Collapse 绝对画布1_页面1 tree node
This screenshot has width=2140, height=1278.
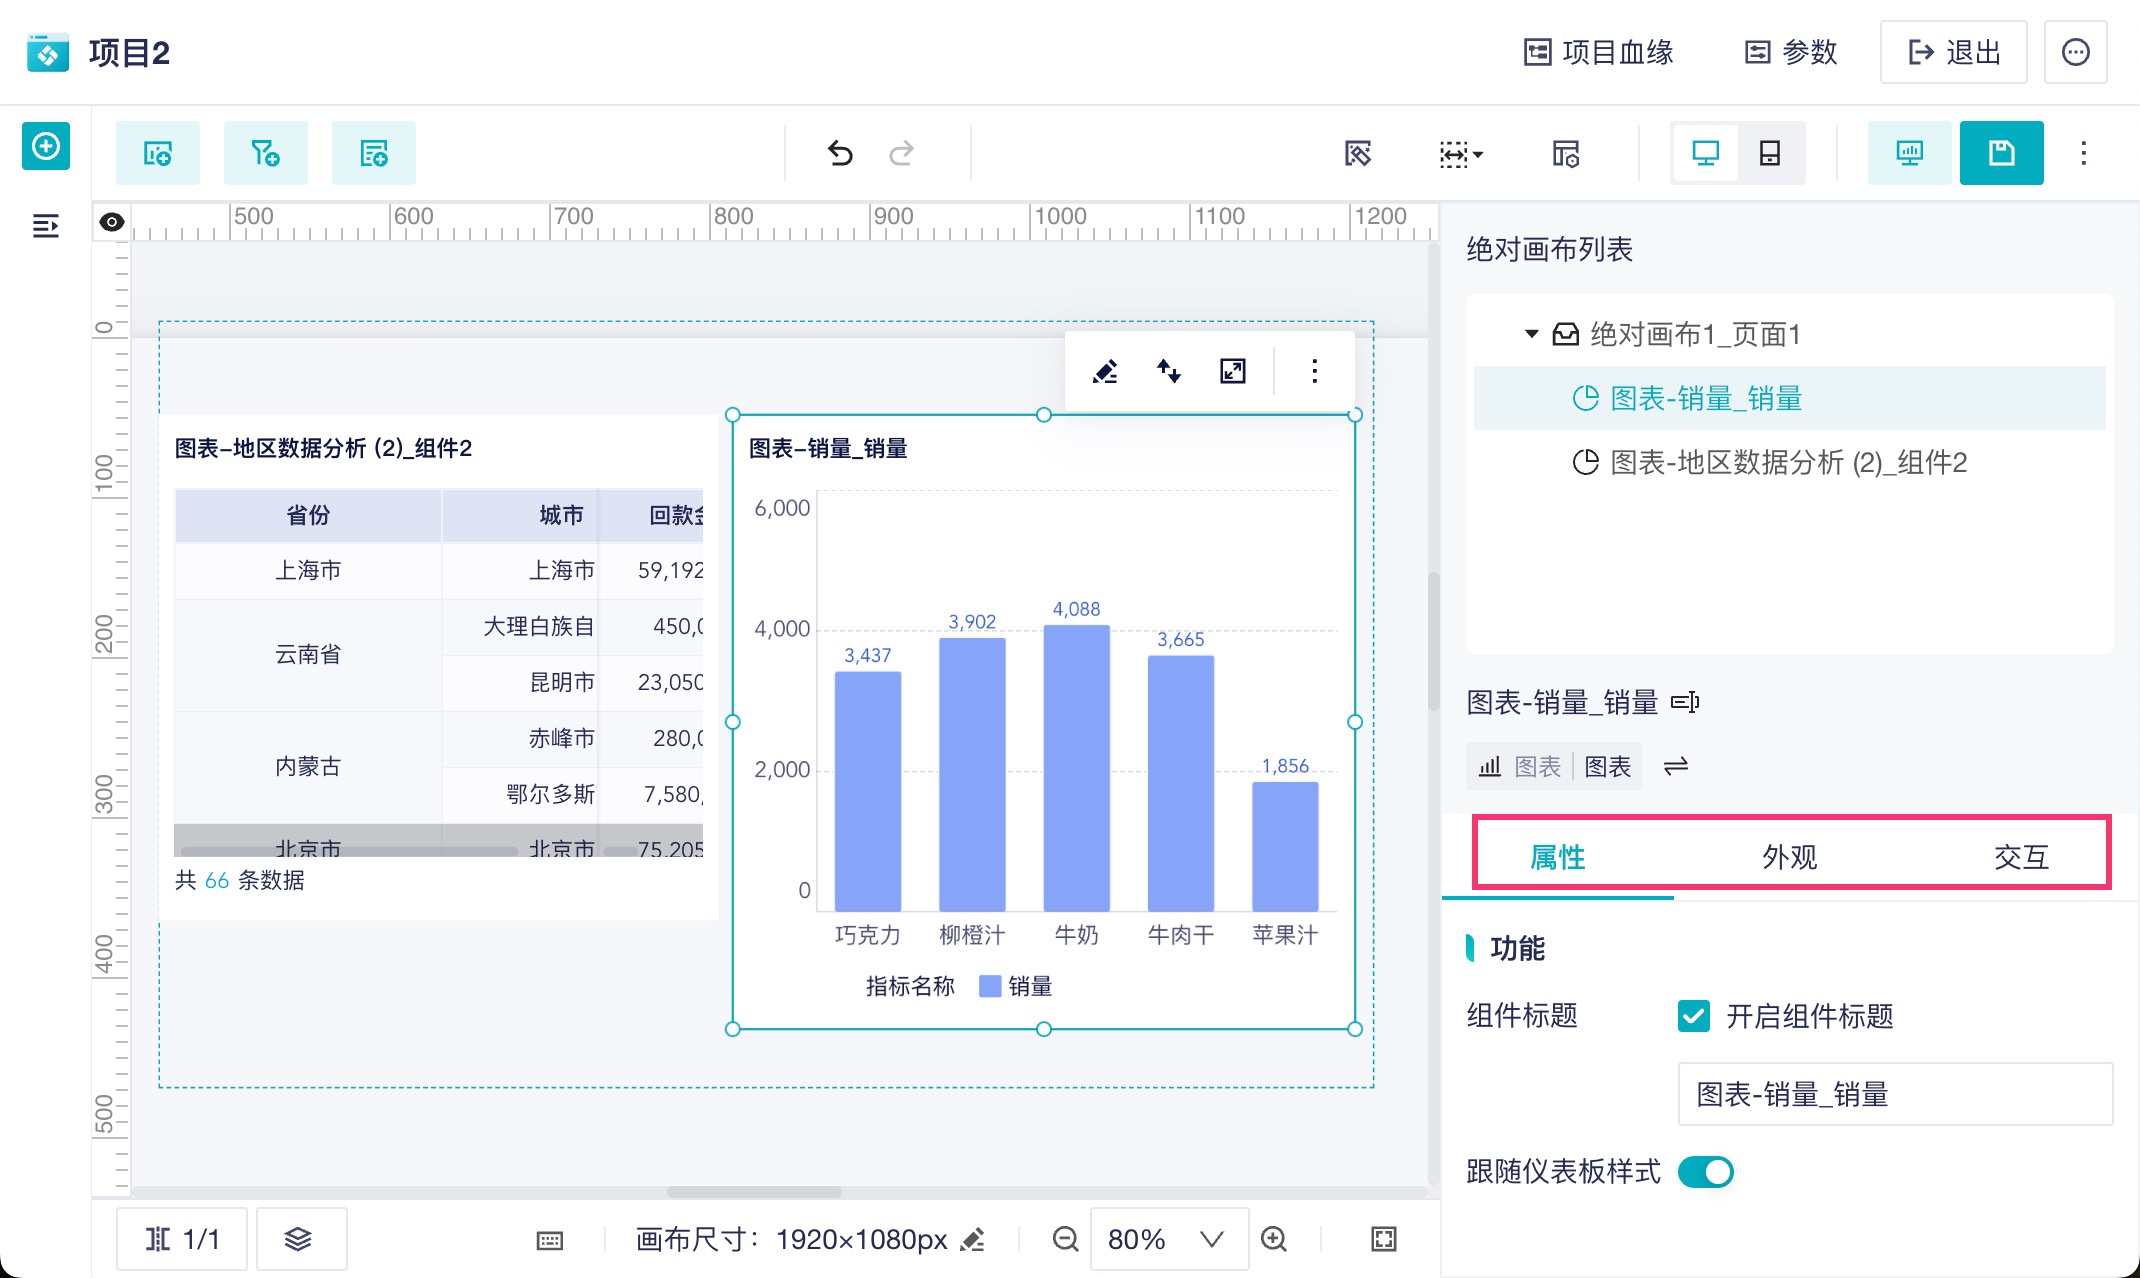(x=1531, y=334)
